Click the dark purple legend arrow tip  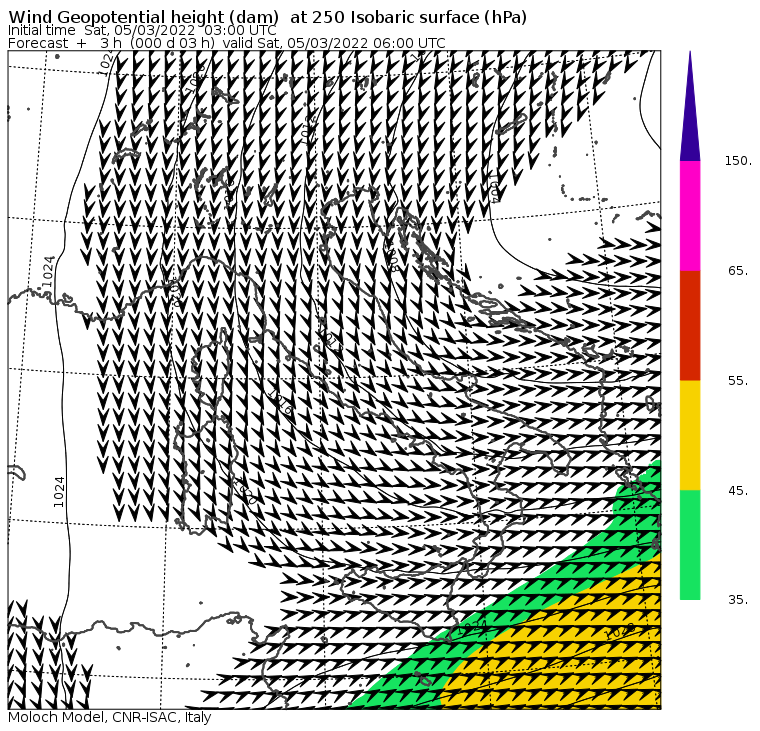pos(690,106)
